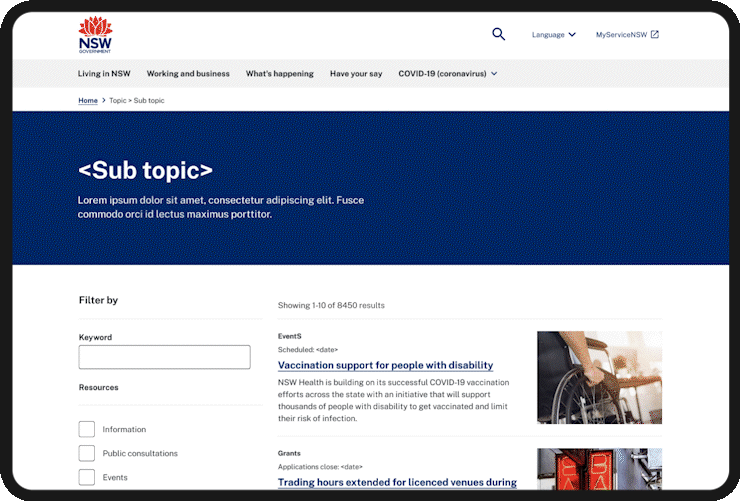The width and height of the screenshot is (740, 501).
Task: Click the 'EventS' category label
Action: (x=289, y=336)
